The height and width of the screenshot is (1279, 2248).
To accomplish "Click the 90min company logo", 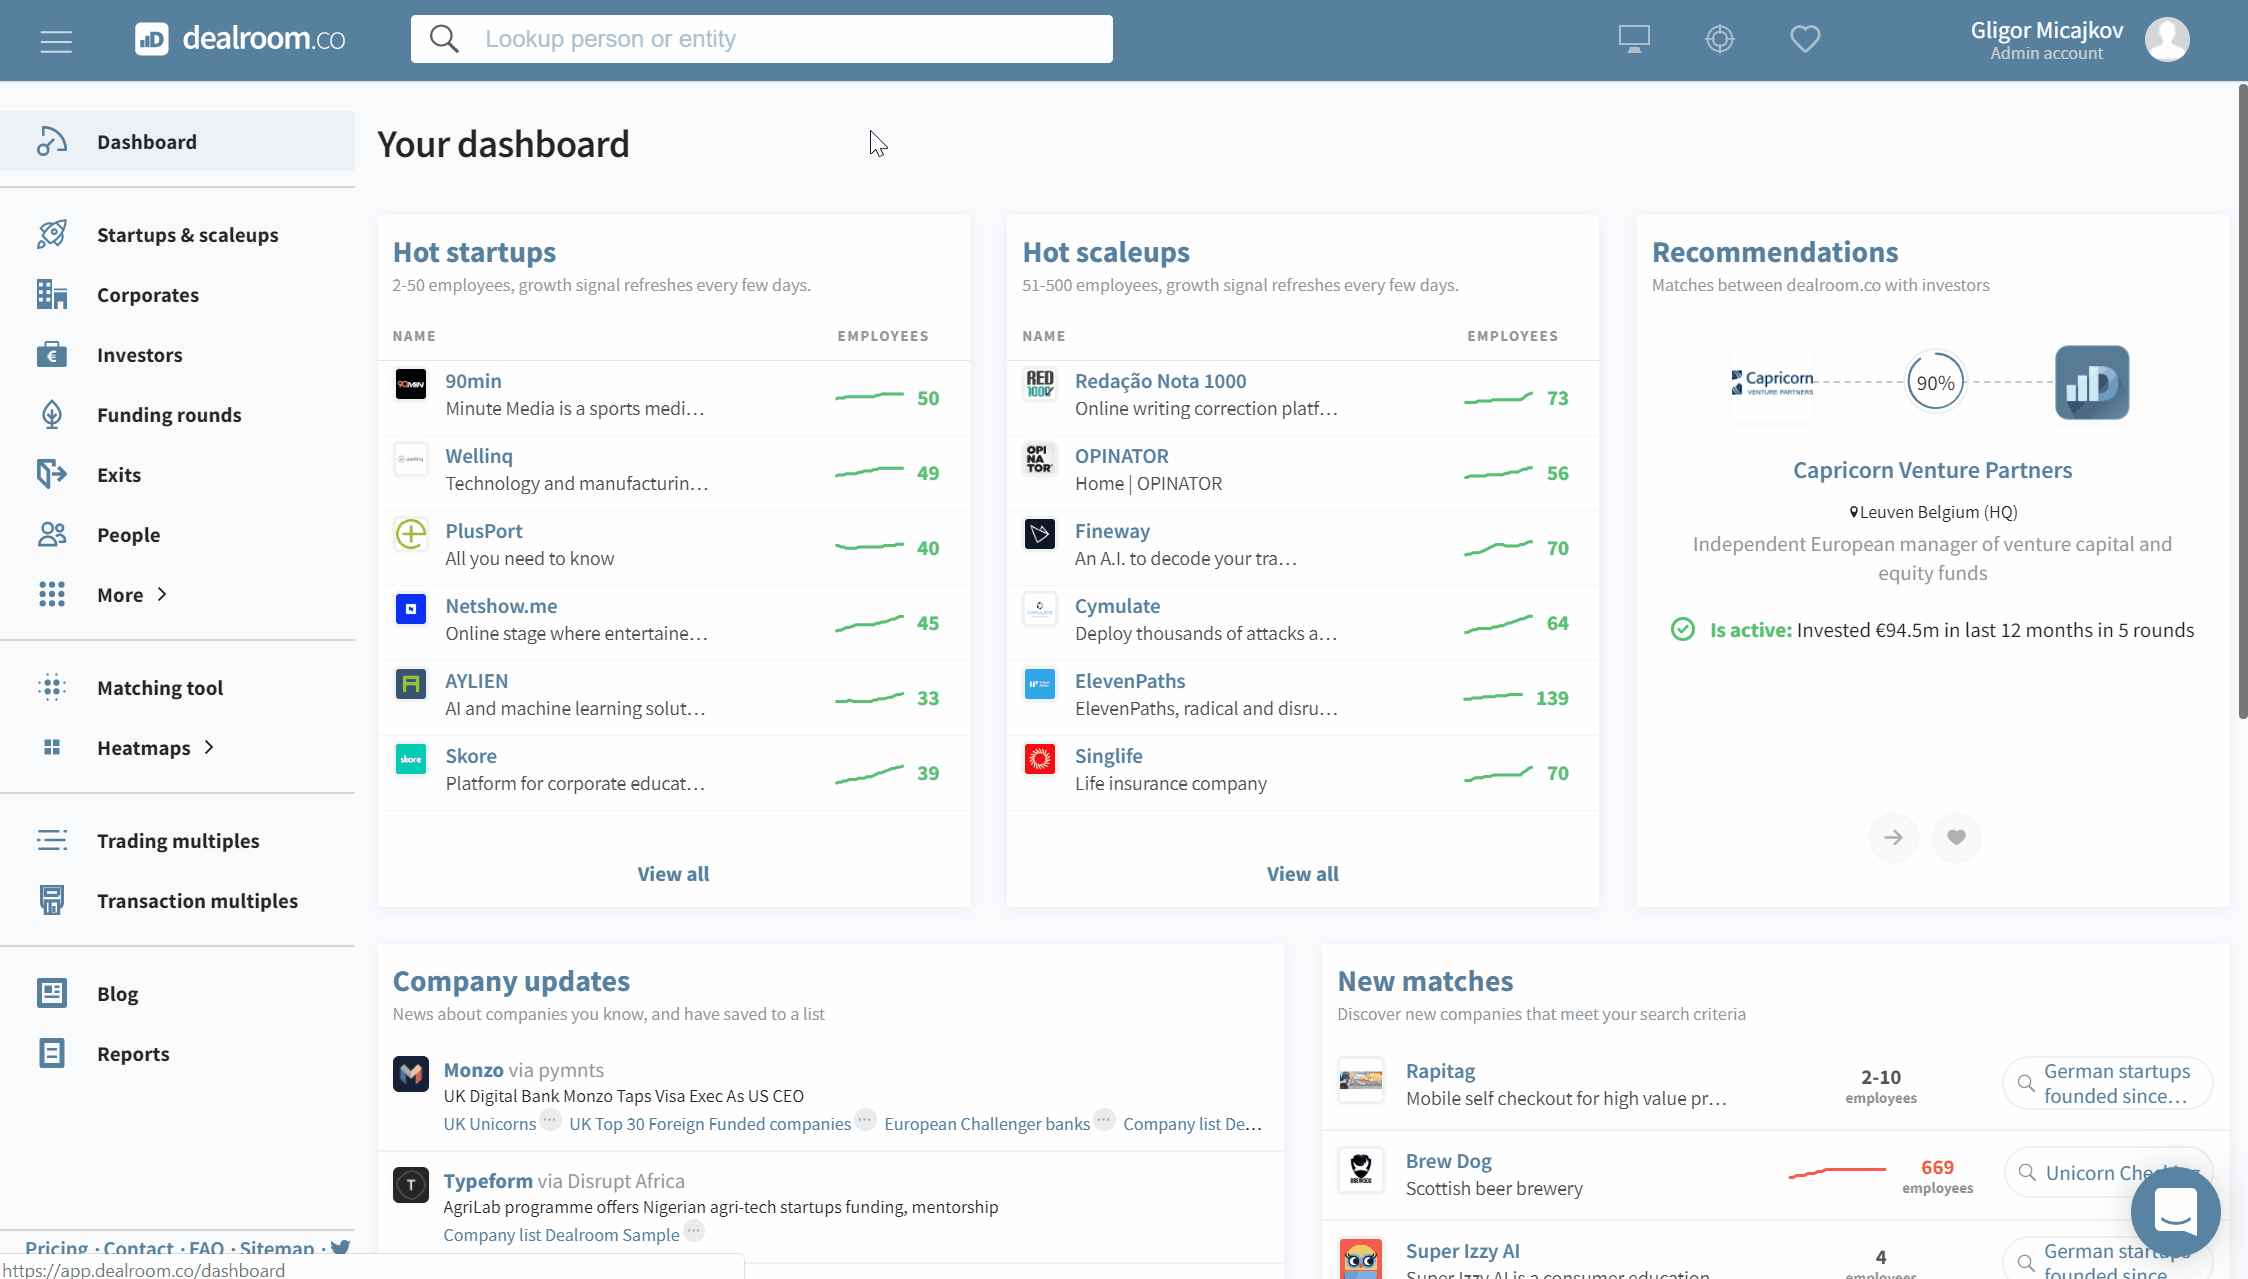I will 411,383.
